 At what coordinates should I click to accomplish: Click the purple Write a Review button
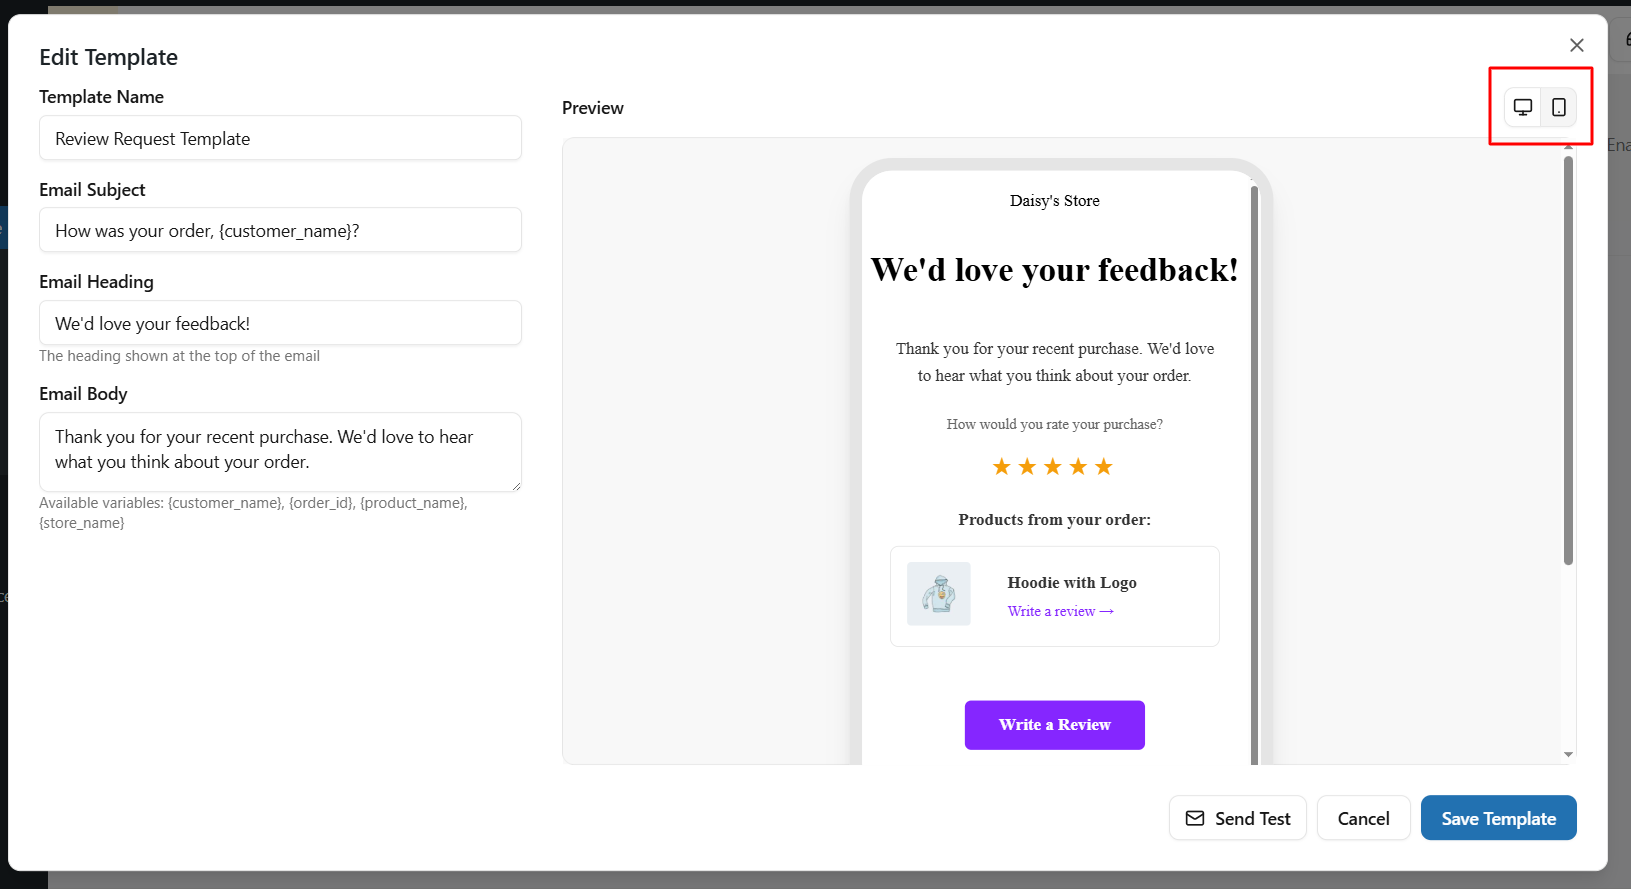(1054, 725)
